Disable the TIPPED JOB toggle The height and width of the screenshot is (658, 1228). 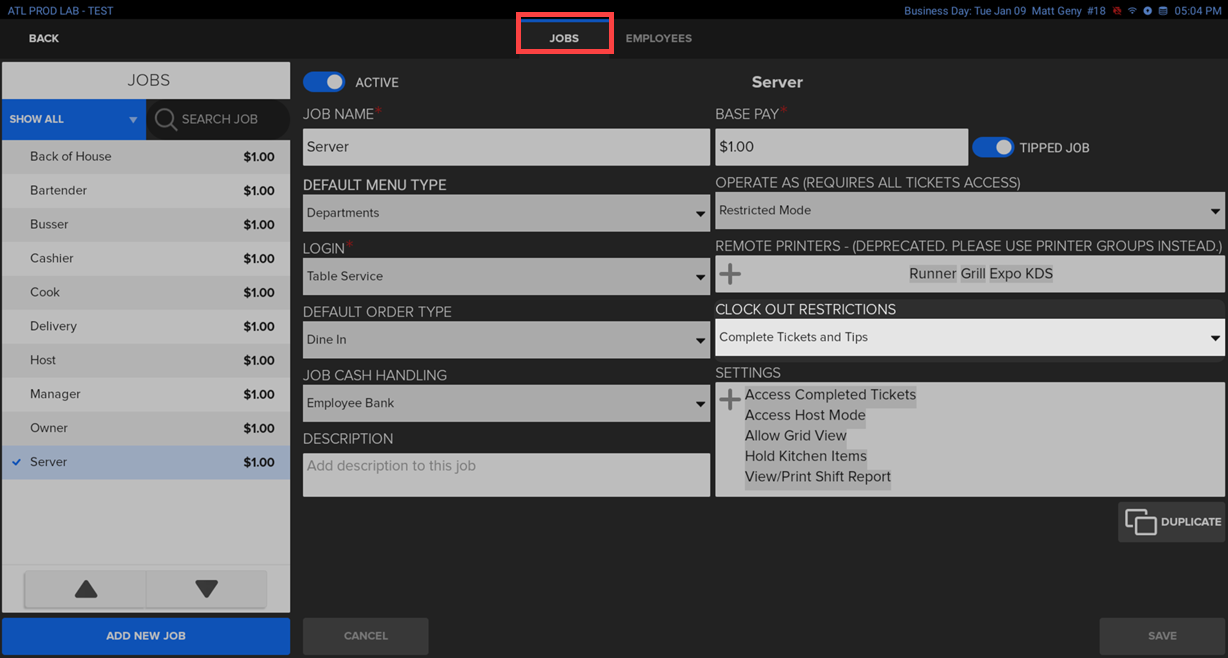point(993,147)
